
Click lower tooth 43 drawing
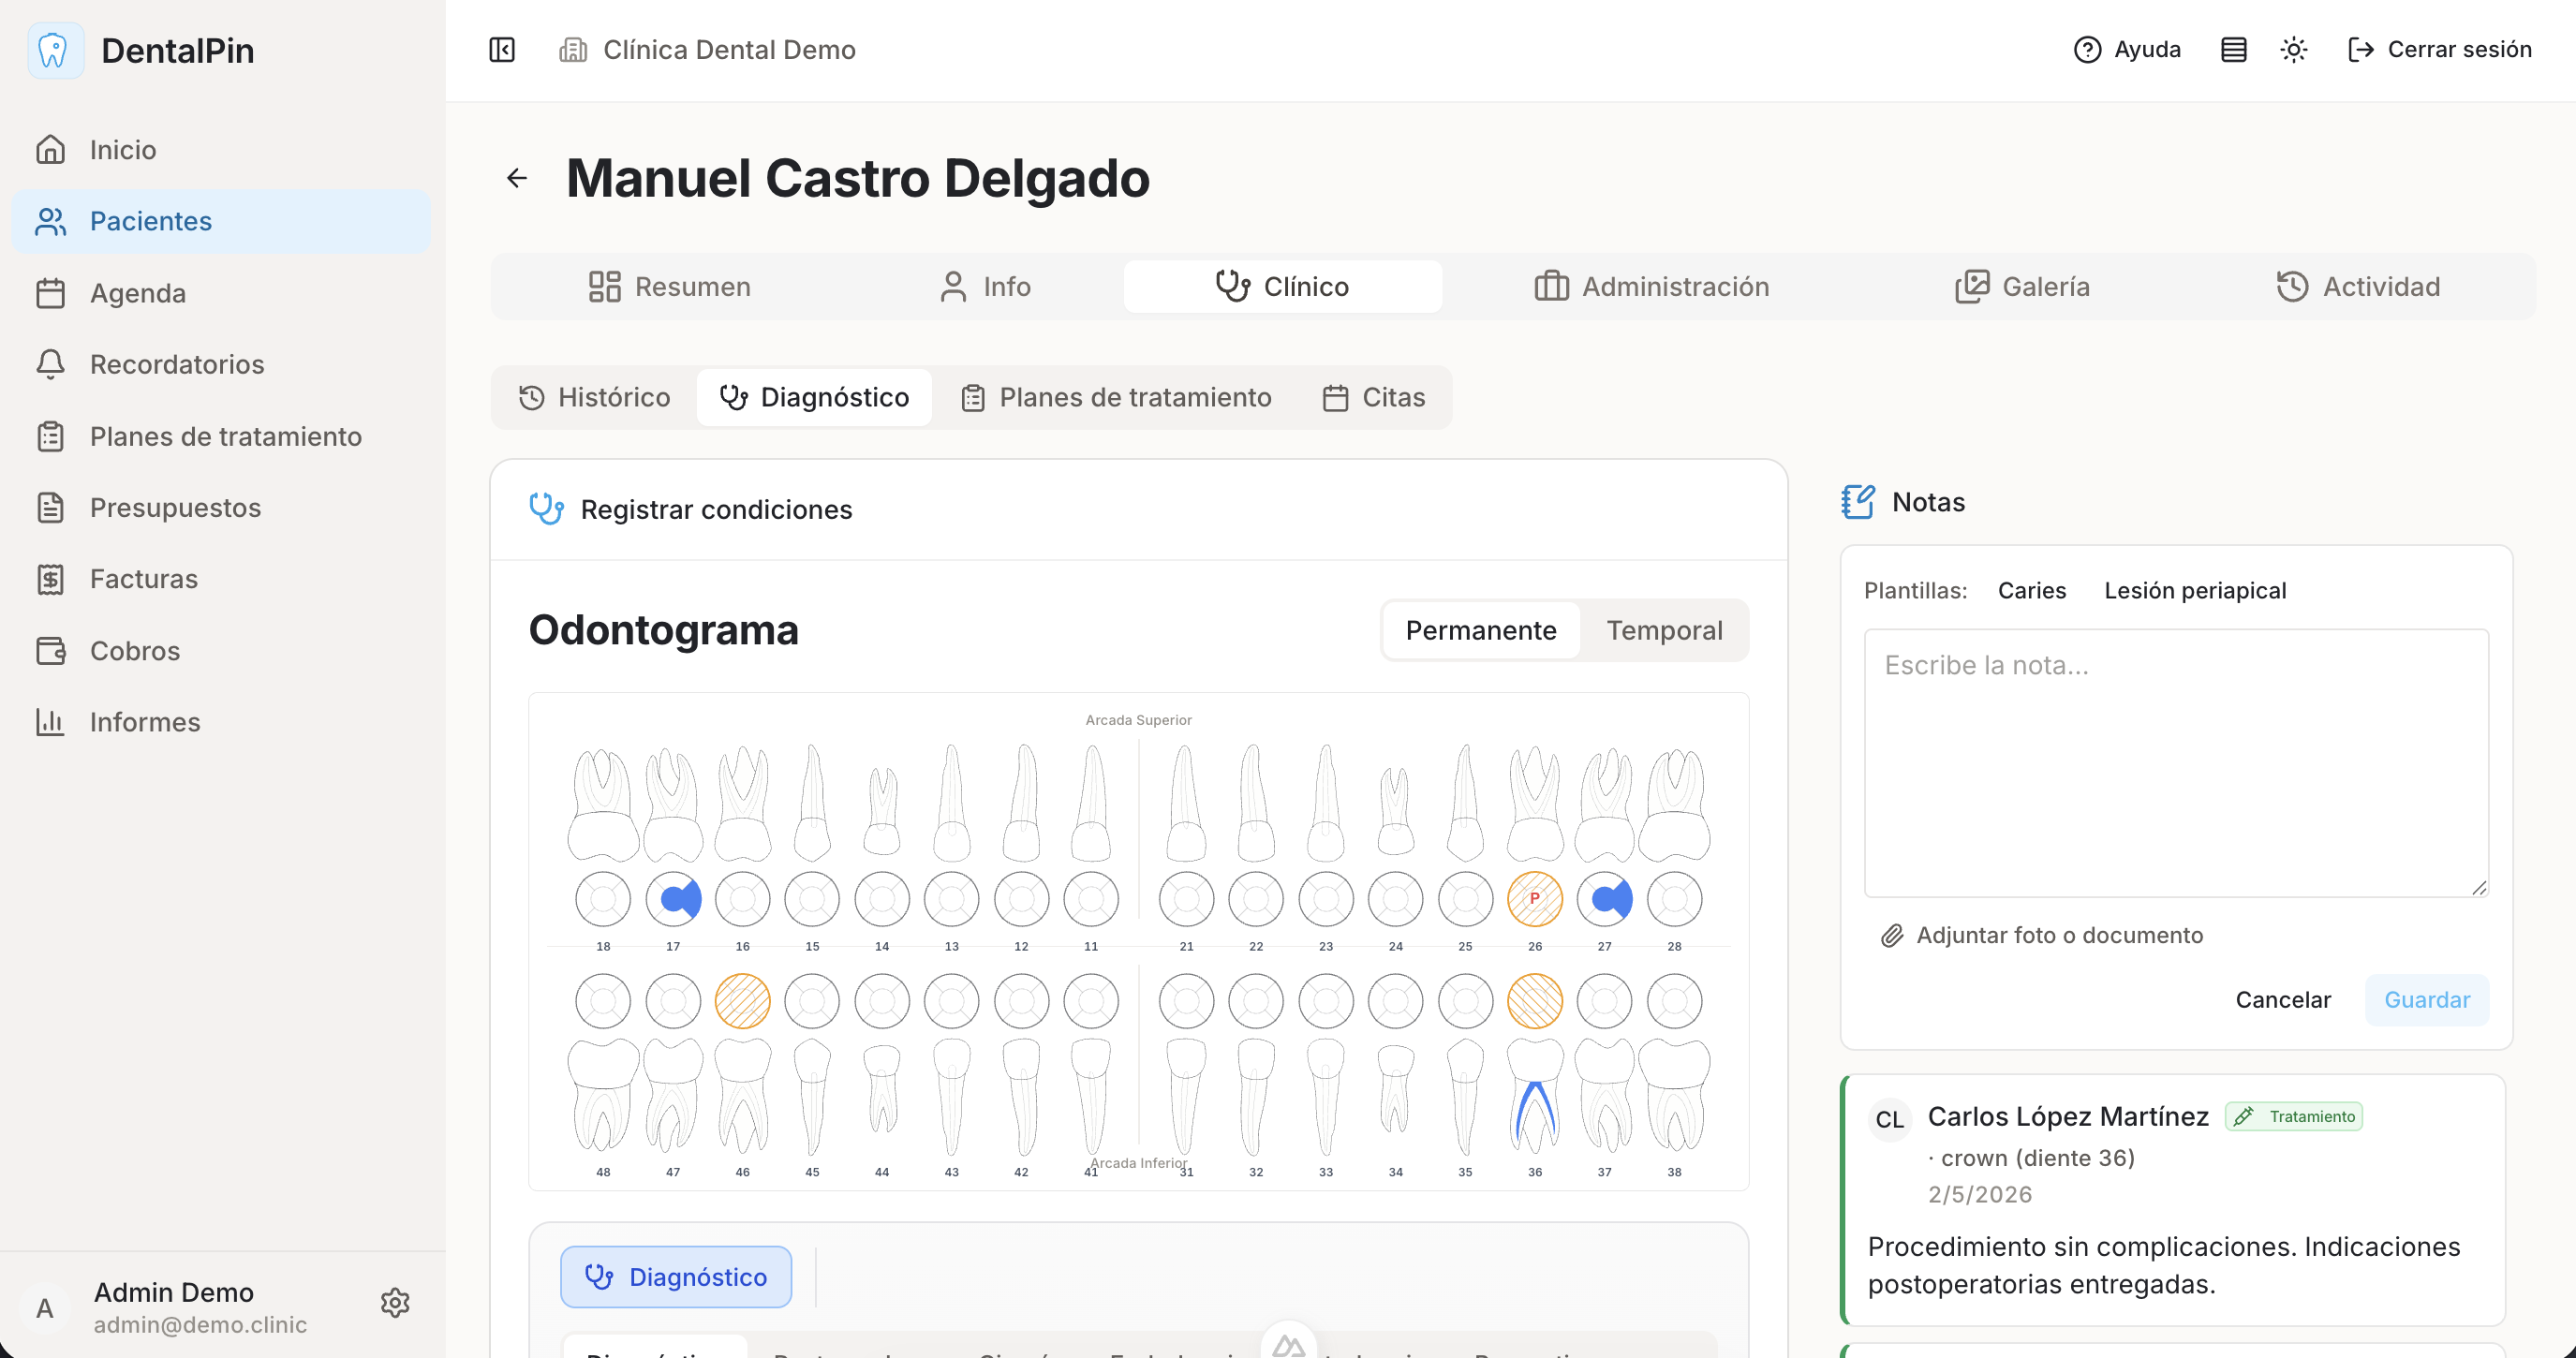tap(952, 1097)
